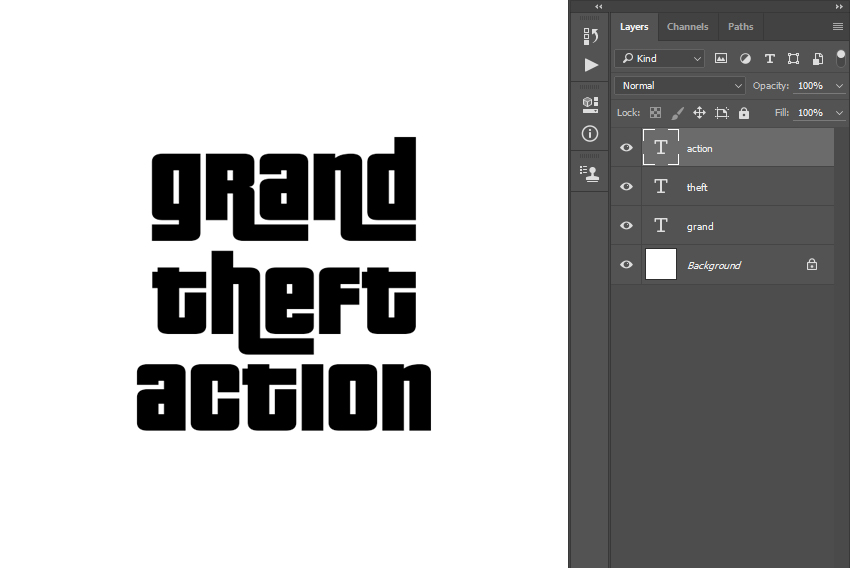Hide the theft layer

[626, 186]
